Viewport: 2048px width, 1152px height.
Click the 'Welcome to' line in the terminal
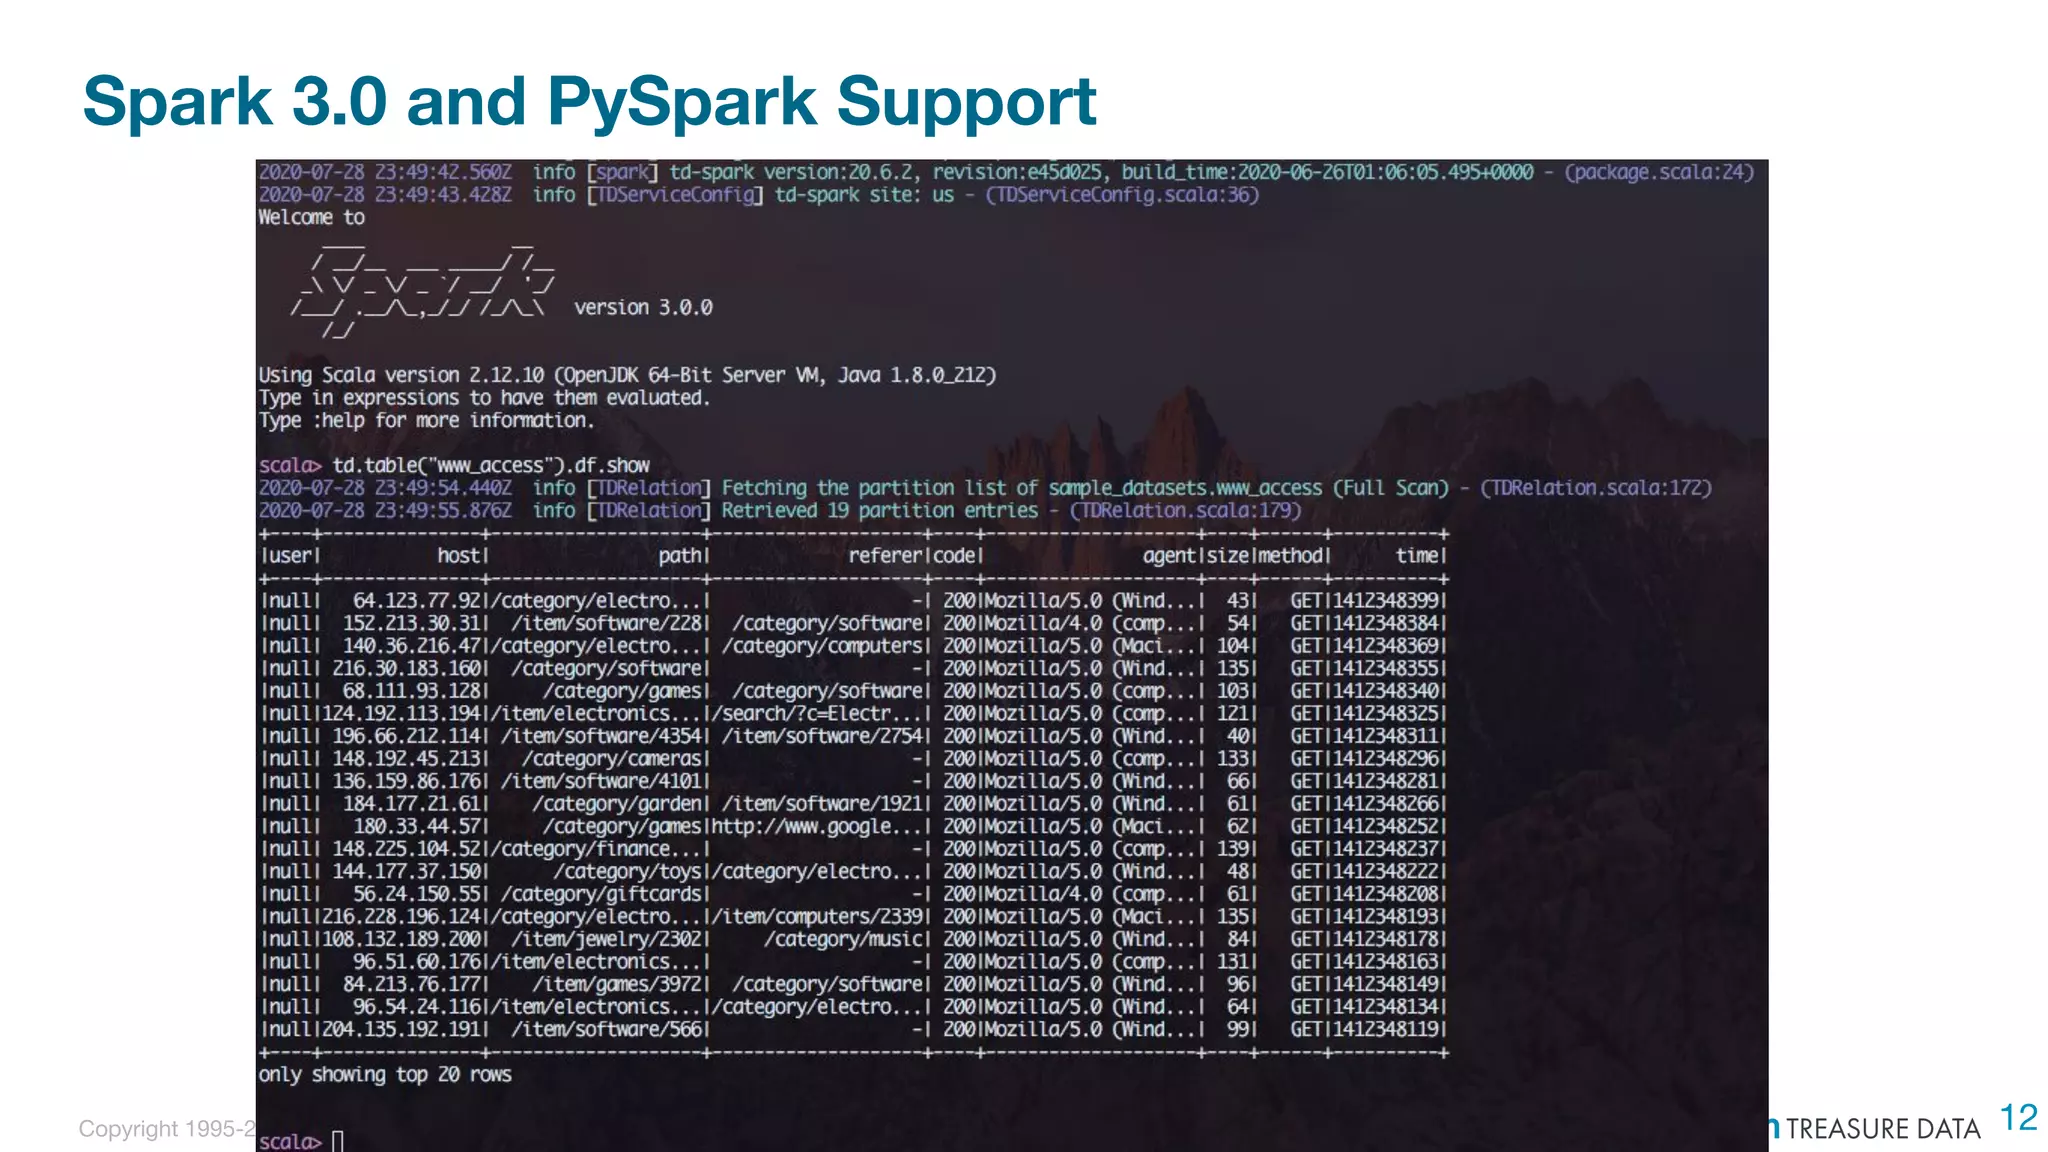311,217
